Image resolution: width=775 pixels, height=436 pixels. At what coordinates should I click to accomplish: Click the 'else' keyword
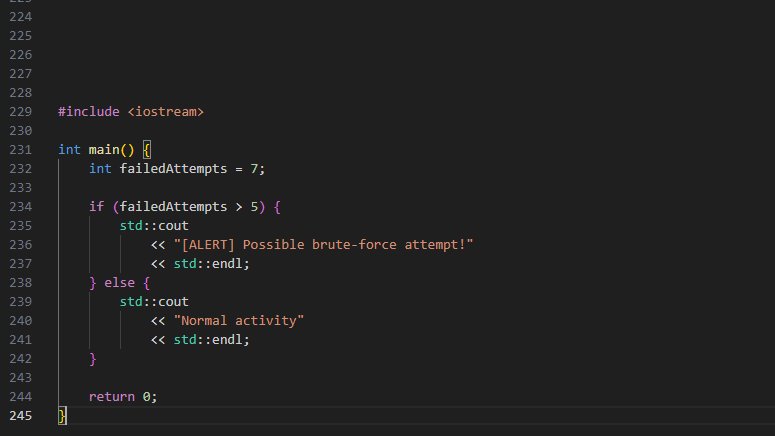pyautogui.click(x=119, y=283)
